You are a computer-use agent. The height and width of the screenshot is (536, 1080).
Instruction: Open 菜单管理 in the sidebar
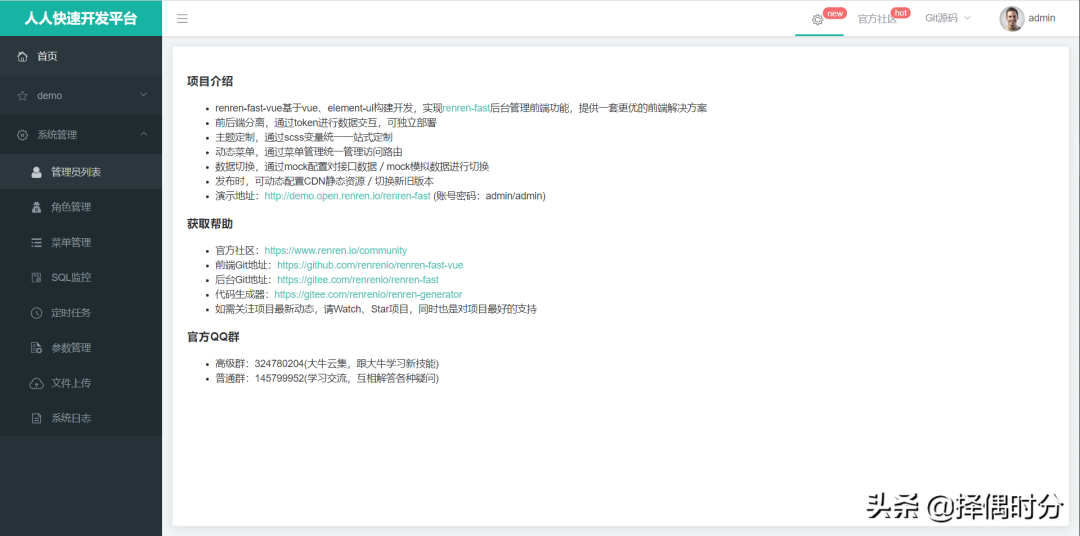pos(71,242)
